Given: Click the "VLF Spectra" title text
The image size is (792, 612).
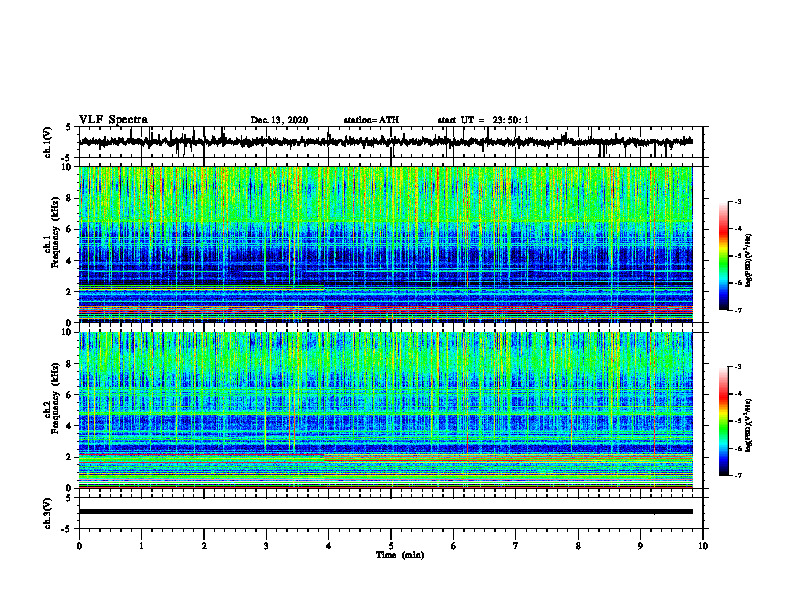Looking at the screenshot, I should [x=113, y=120].
